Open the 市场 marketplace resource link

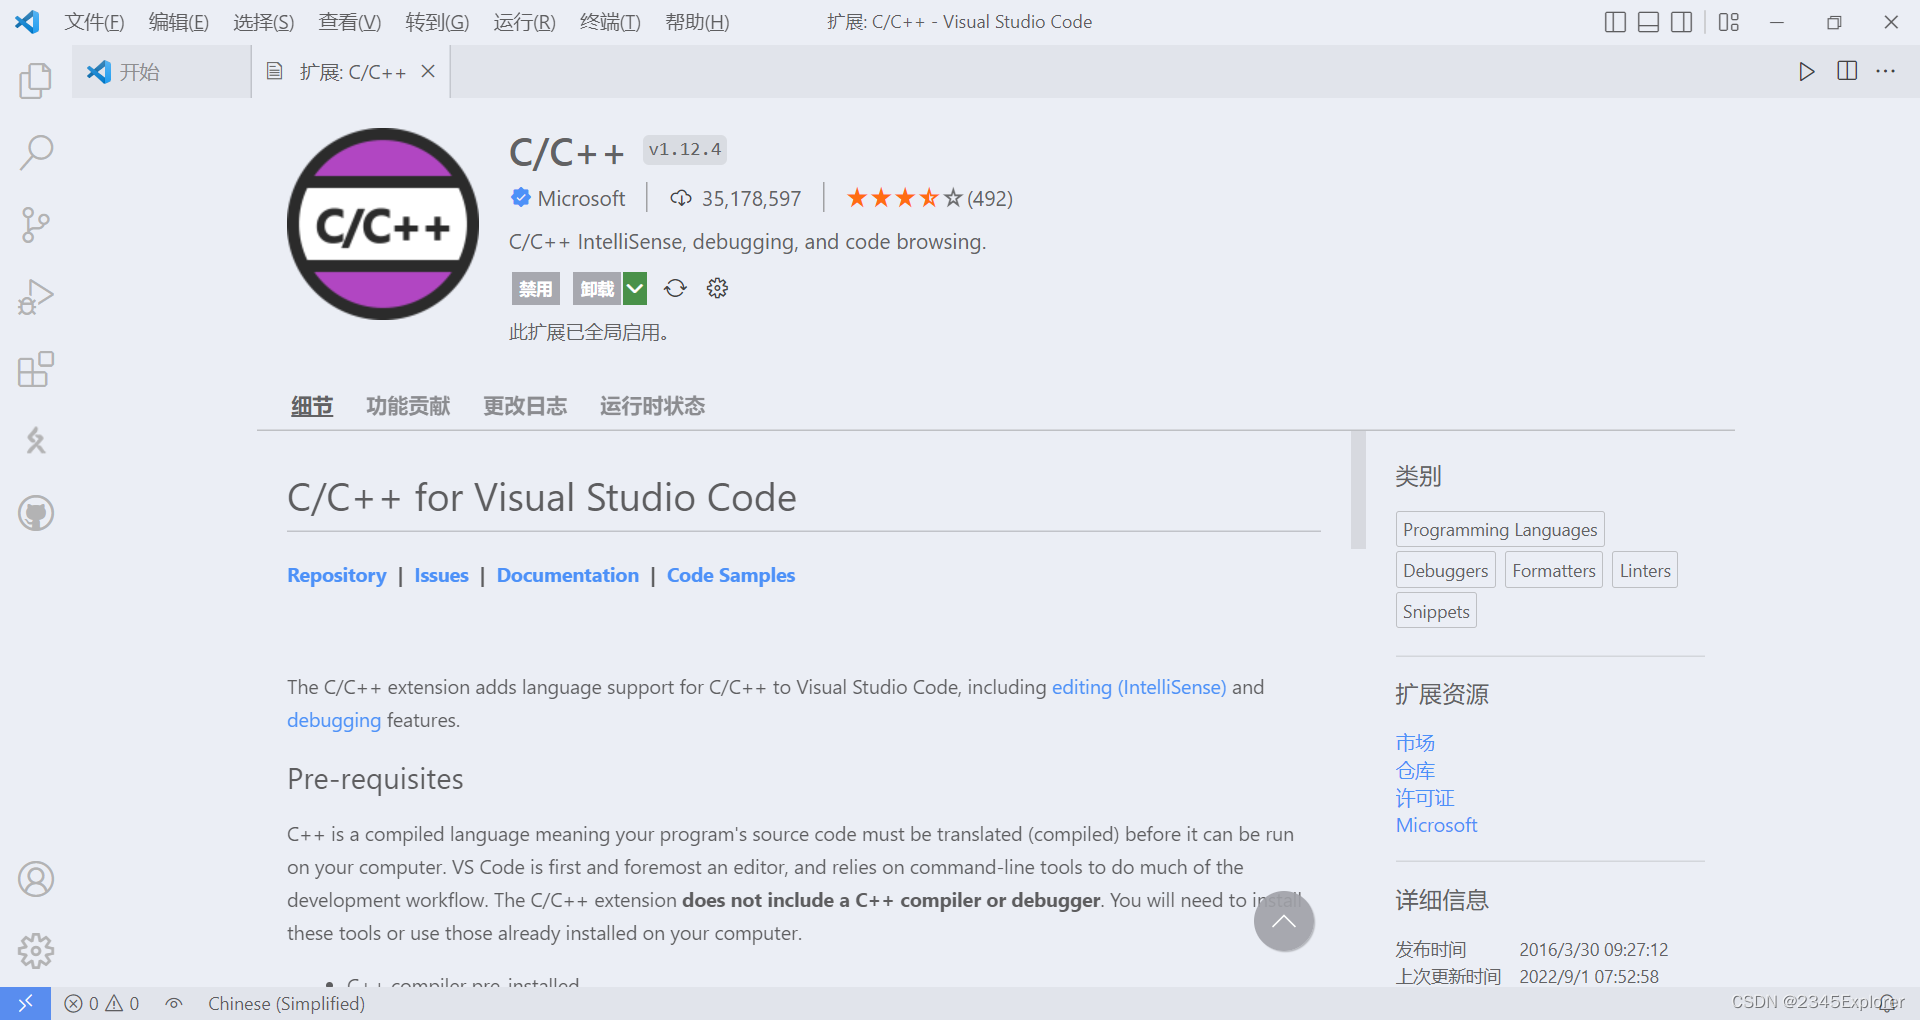1415,743
